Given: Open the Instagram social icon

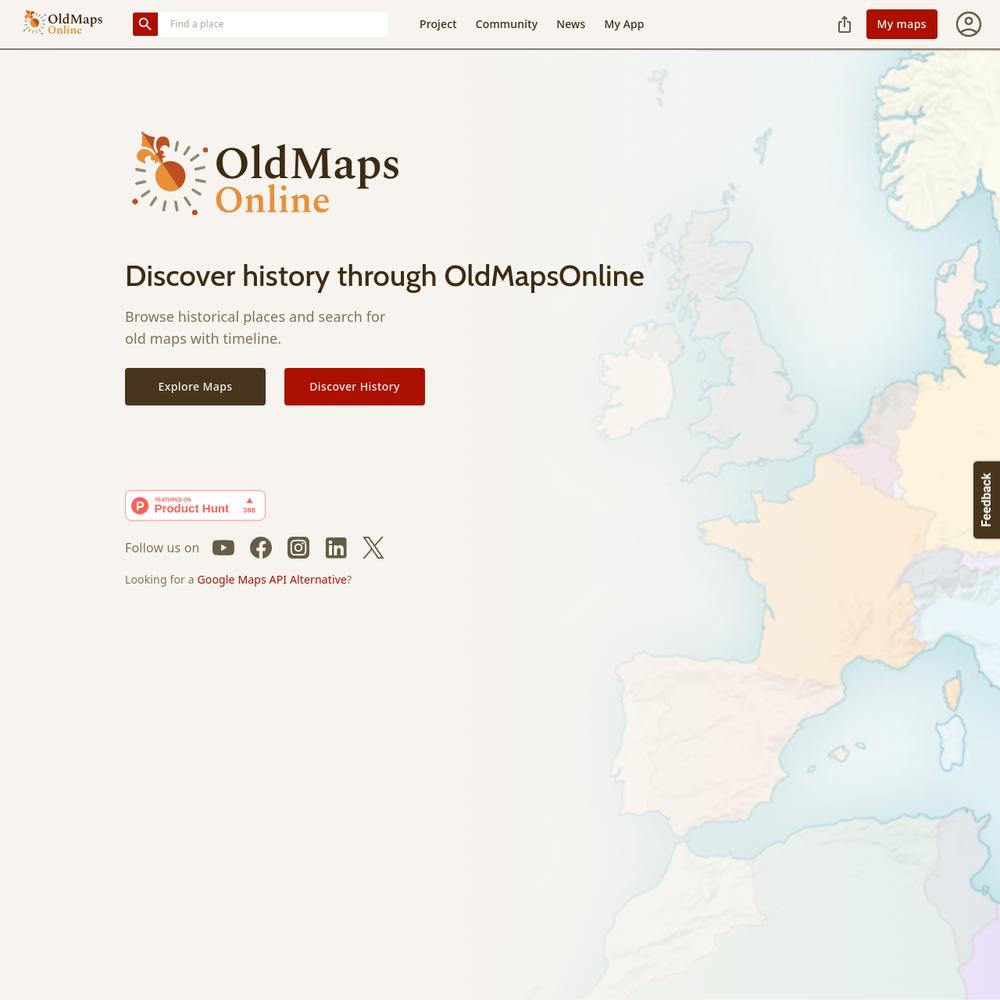Looking at the screenshot, I should pos(298,548).
